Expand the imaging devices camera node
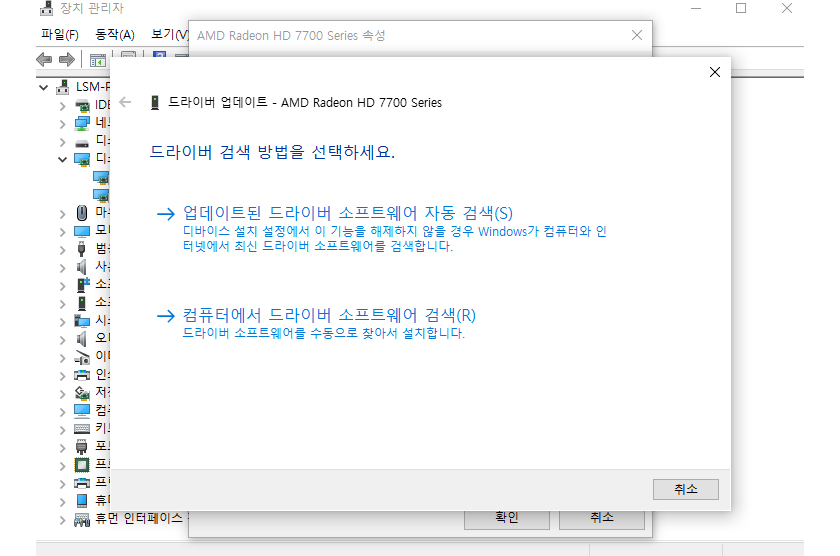The image size is (840, 556). tap(63, 358)
